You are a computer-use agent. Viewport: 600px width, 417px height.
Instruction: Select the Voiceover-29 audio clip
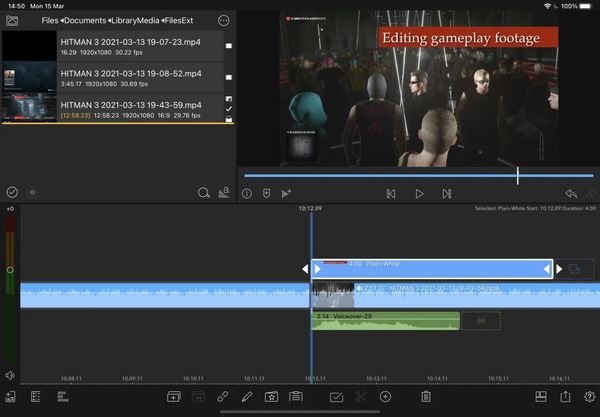pos(386,321)
